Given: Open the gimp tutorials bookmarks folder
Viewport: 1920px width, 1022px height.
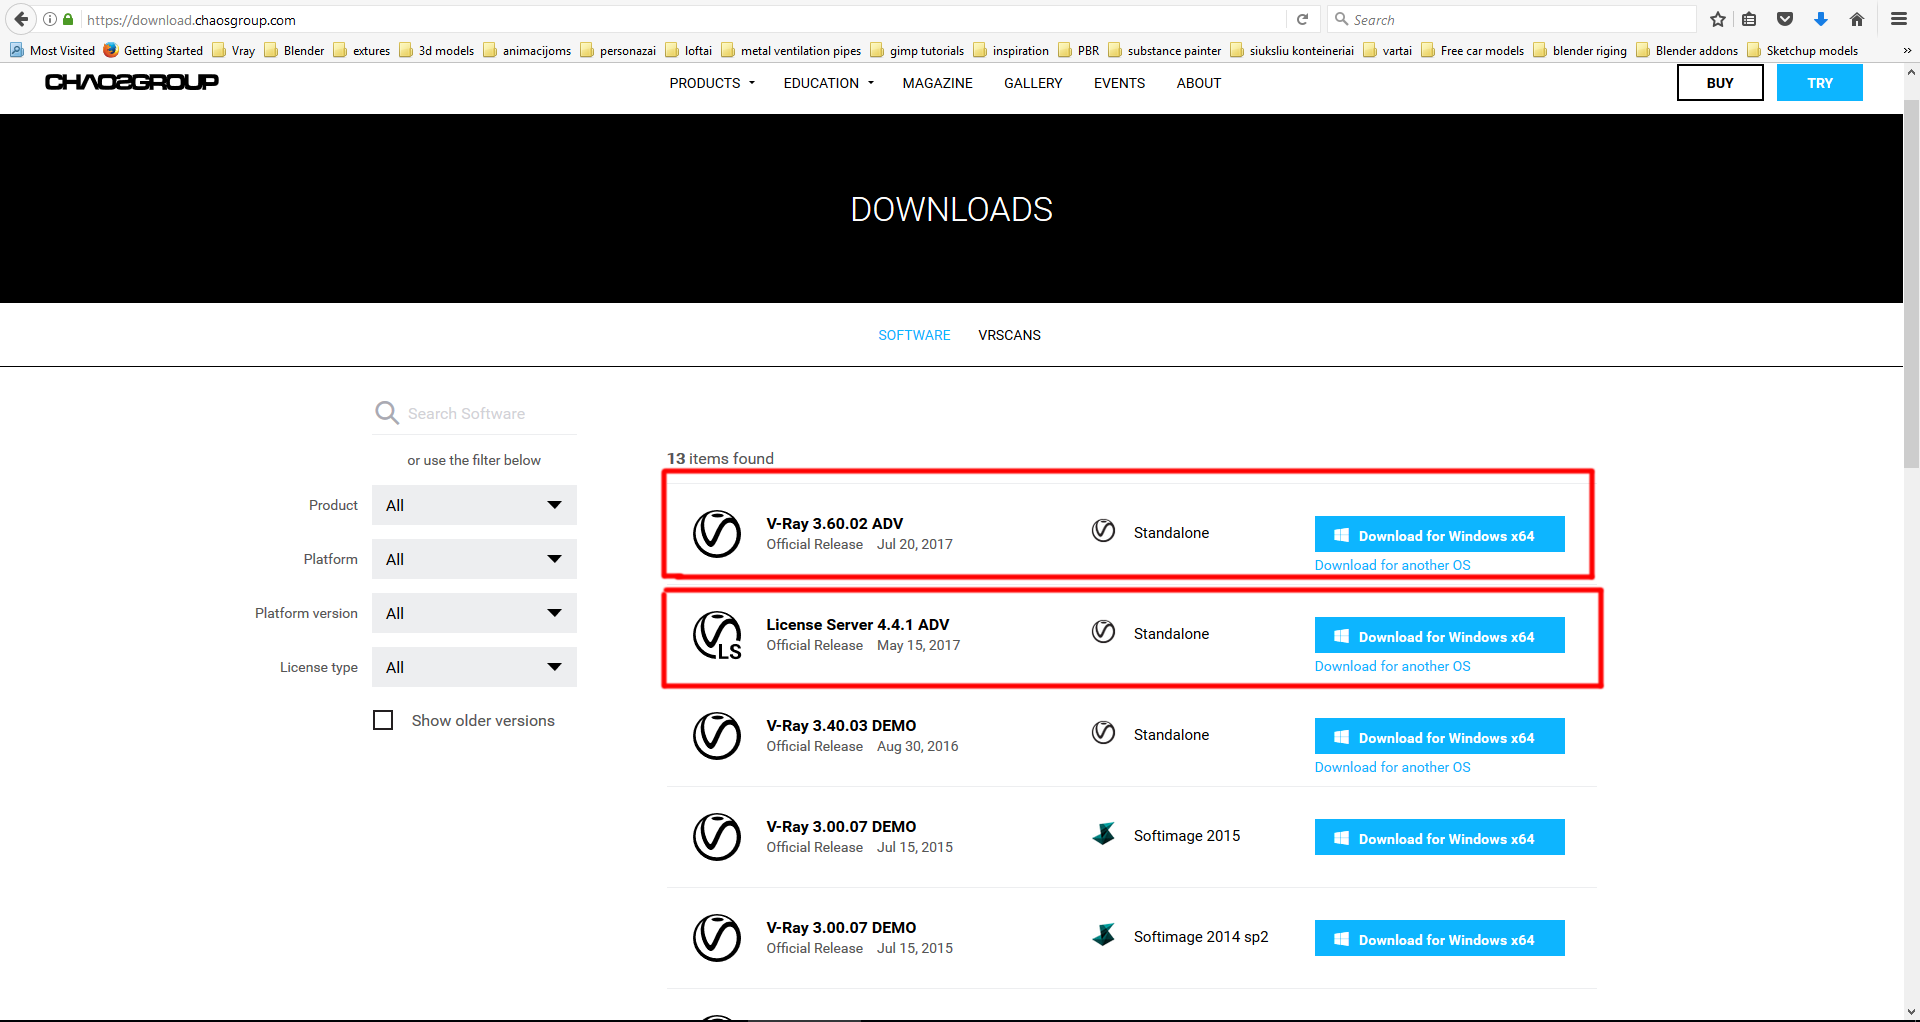Looking at the screenshot, I should click(917, 50).
